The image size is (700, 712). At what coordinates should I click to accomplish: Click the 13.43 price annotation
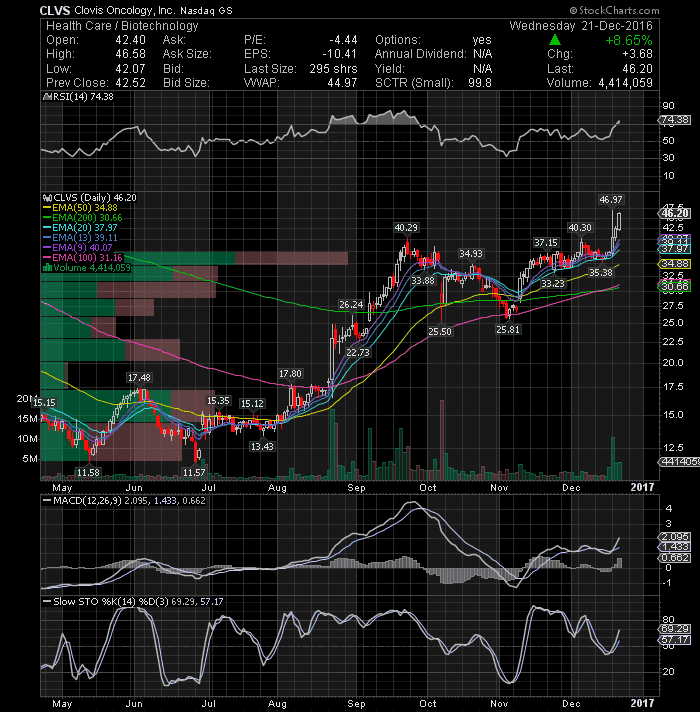262,446
